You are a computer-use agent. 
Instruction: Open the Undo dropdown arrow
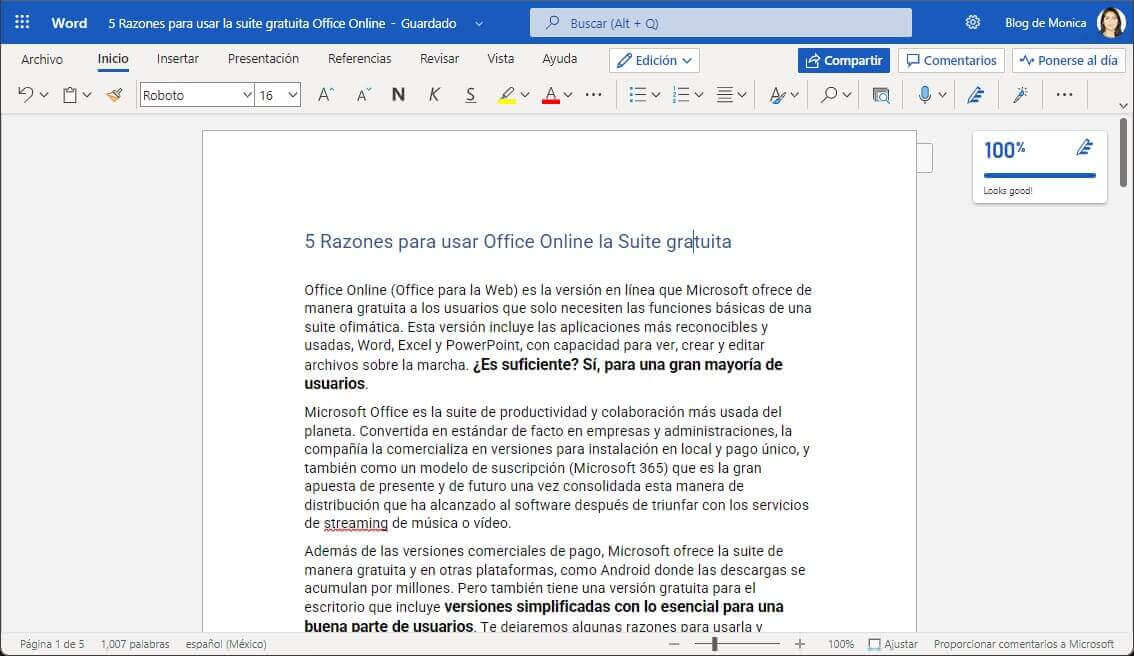41,94
